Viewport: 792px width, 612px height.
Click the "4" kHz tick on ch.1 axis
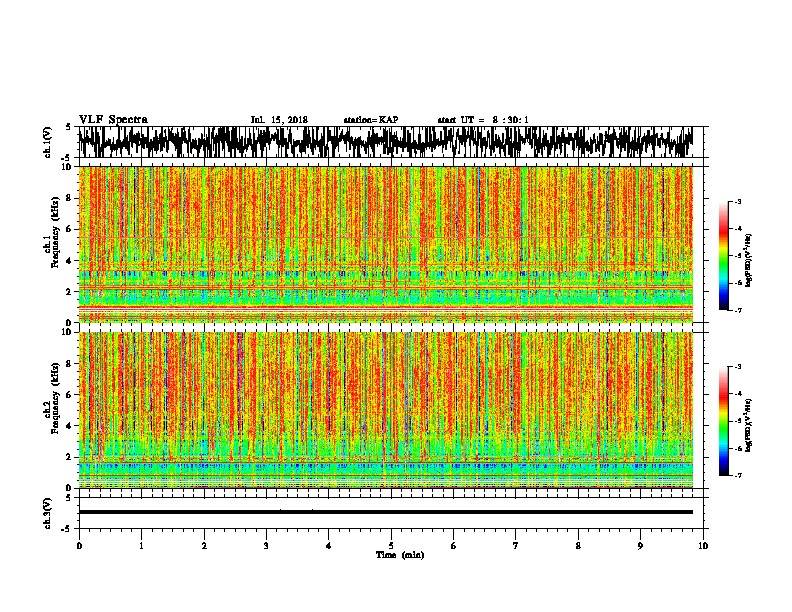point(69,261)
